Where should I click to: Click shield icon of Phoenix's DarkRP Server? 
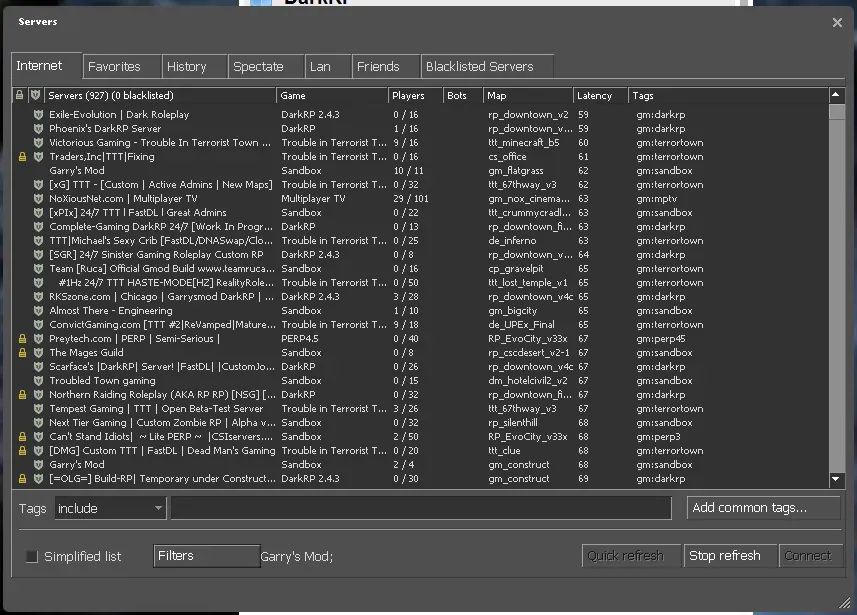coord(38,129)
